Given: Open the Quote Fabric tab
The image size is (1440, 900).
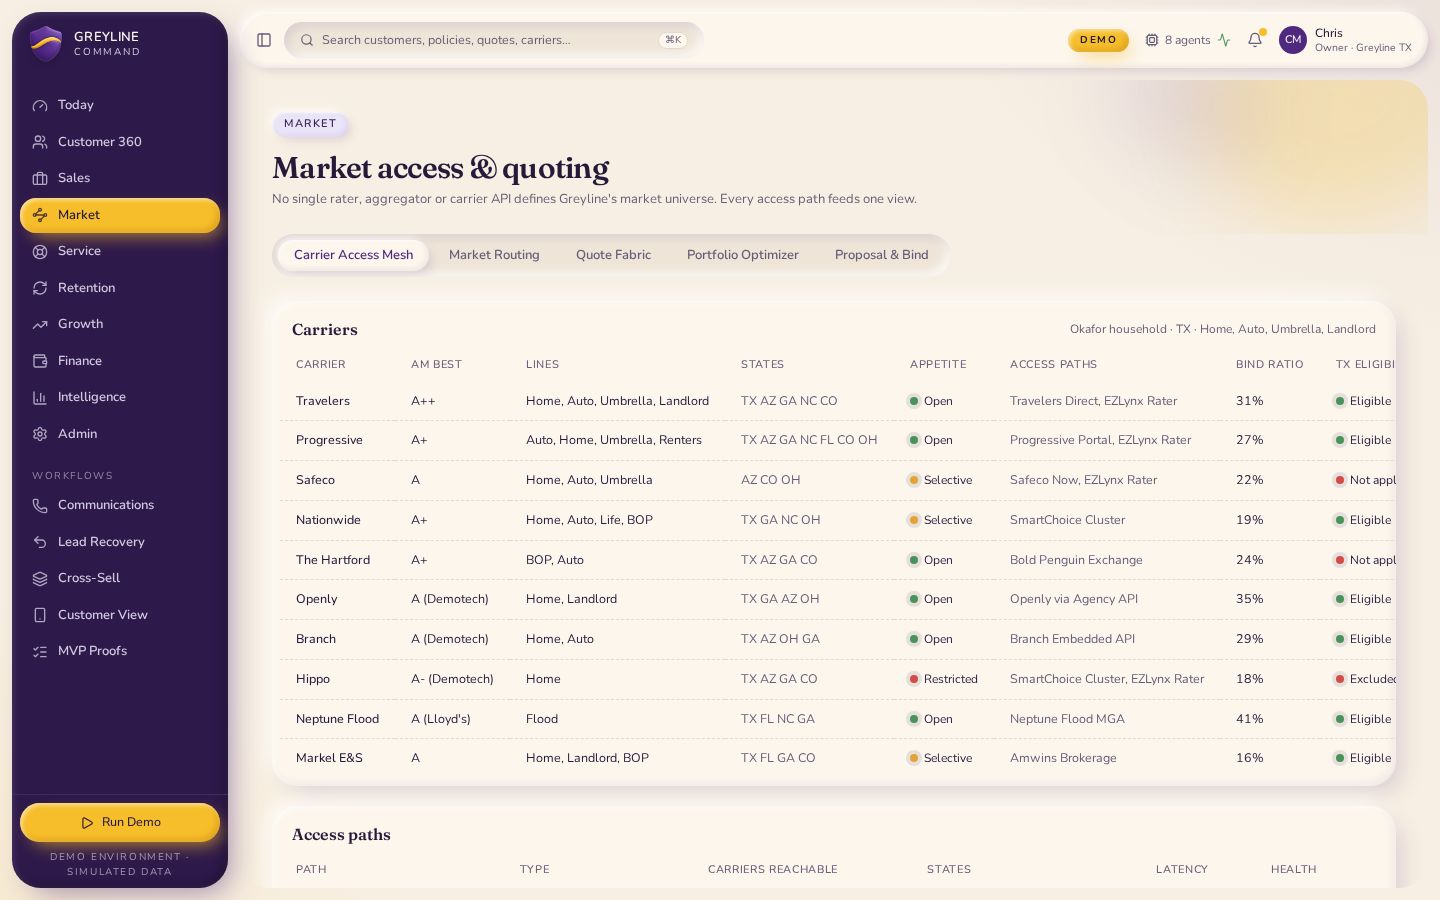Looking at the screenshot, I should tap(613, 255).
